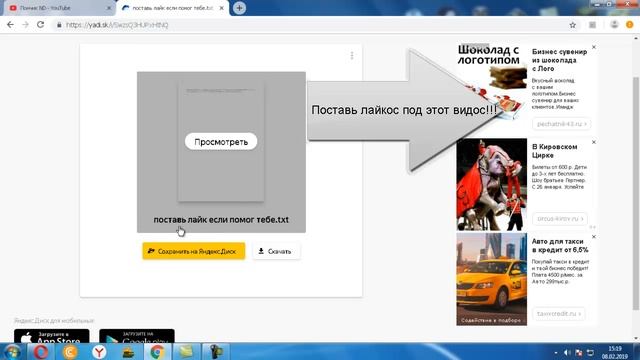Bookmark this page with the star icon

pyautogui.click(x=573, y=25)
